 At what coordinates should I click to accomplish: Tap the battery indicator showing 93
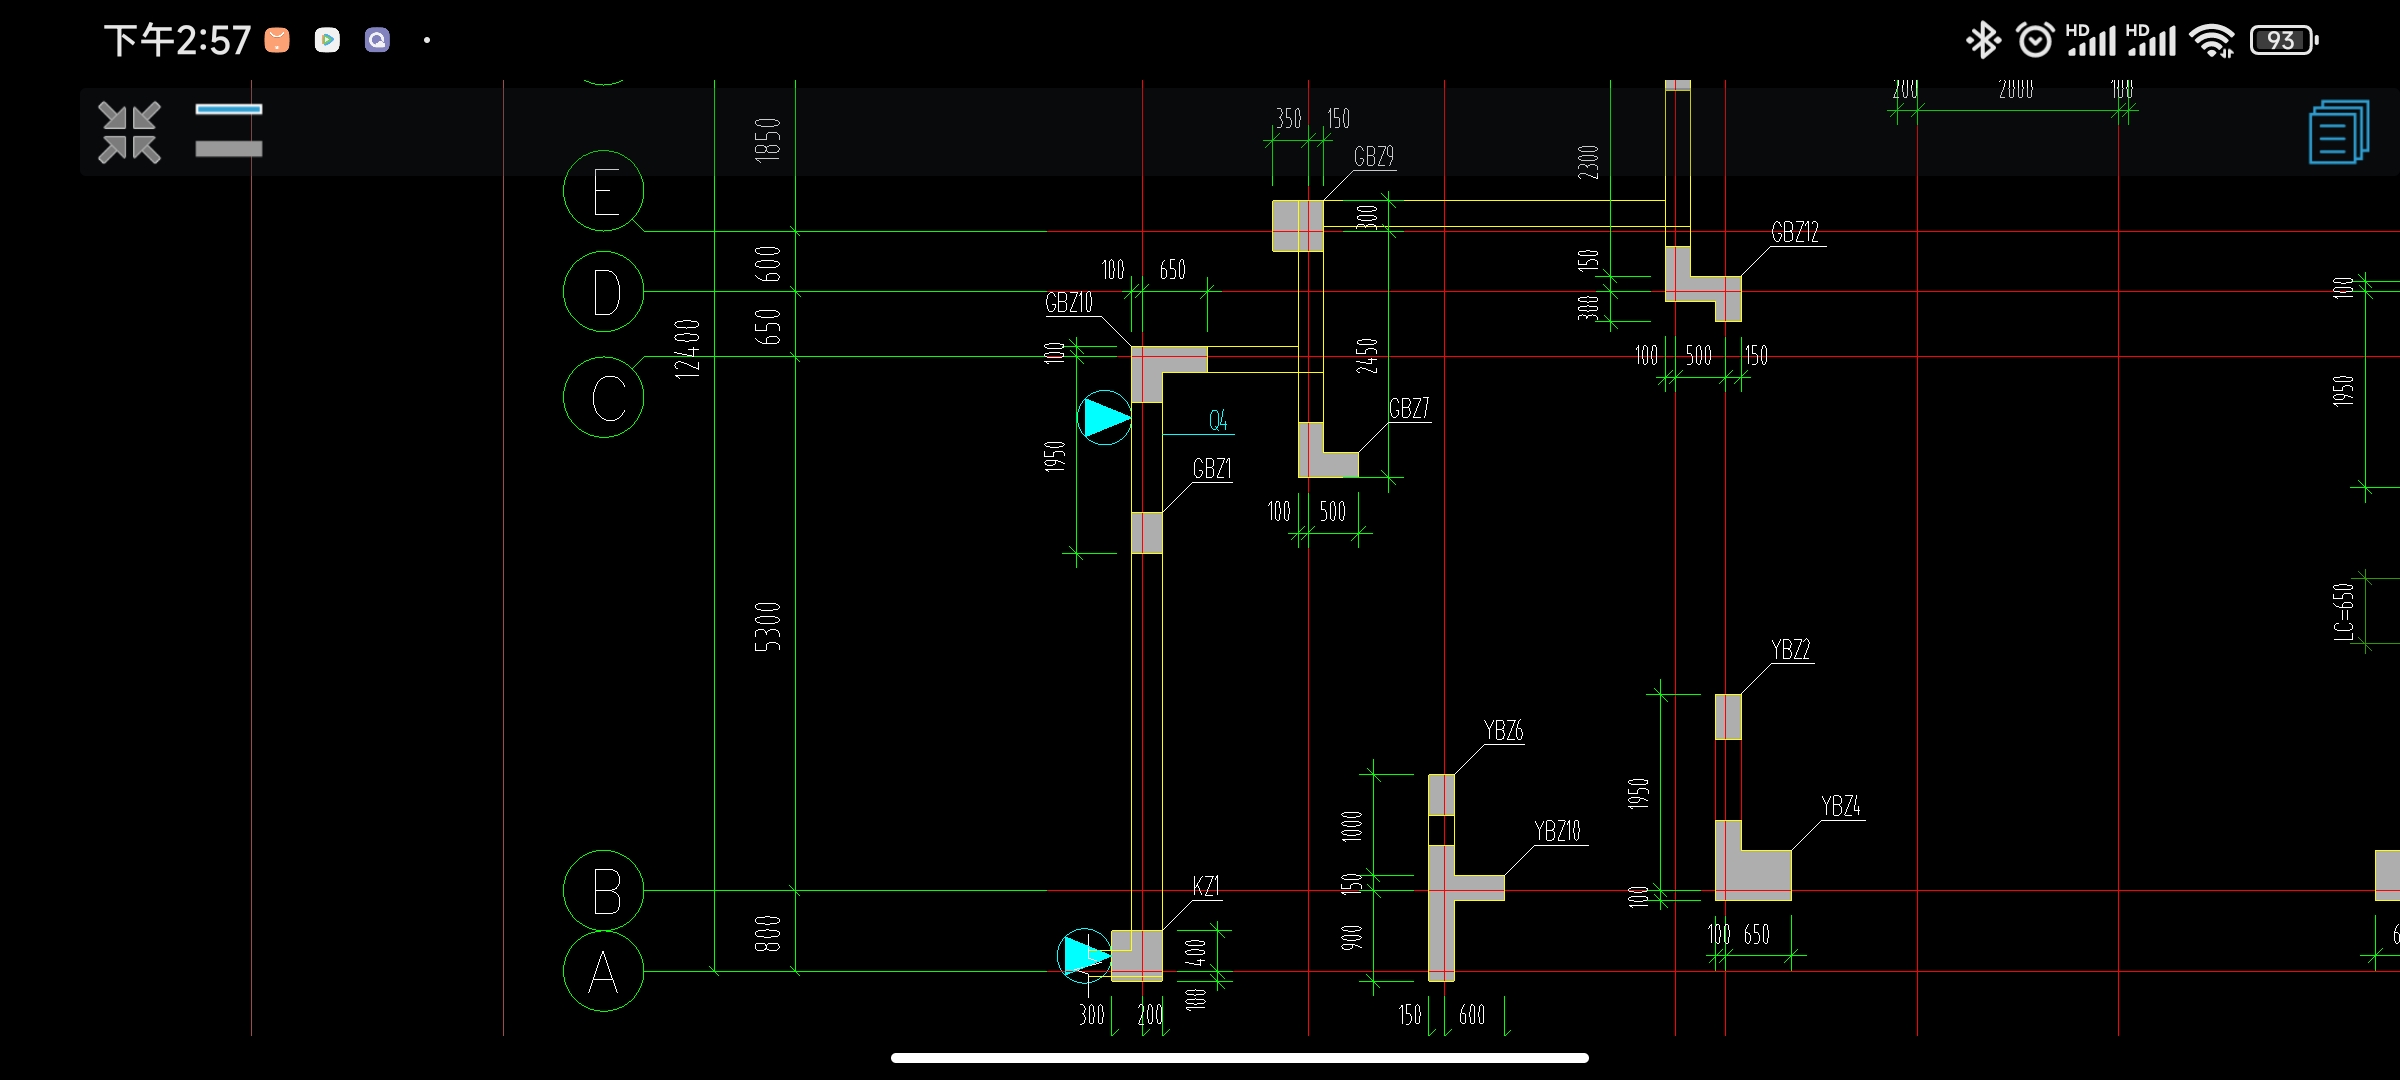(x=2284, y=40)
